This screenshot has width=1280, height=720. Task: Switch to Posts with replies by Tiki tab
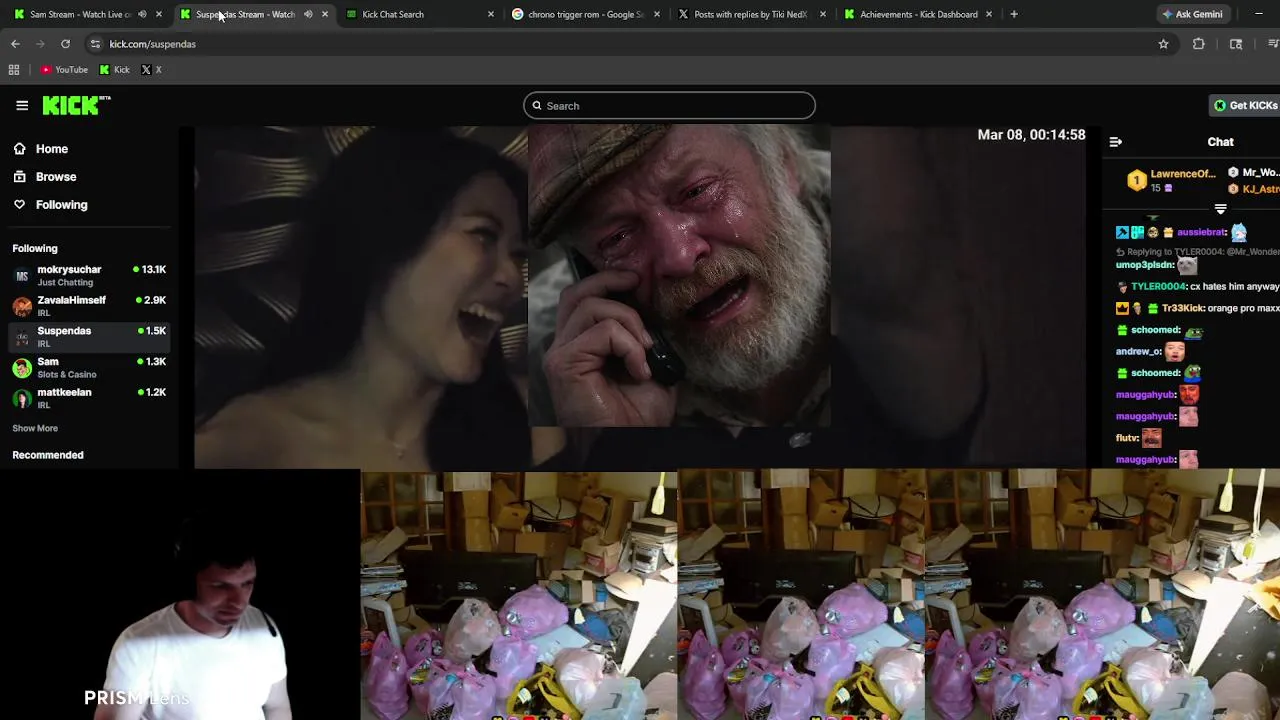point(750,14)
